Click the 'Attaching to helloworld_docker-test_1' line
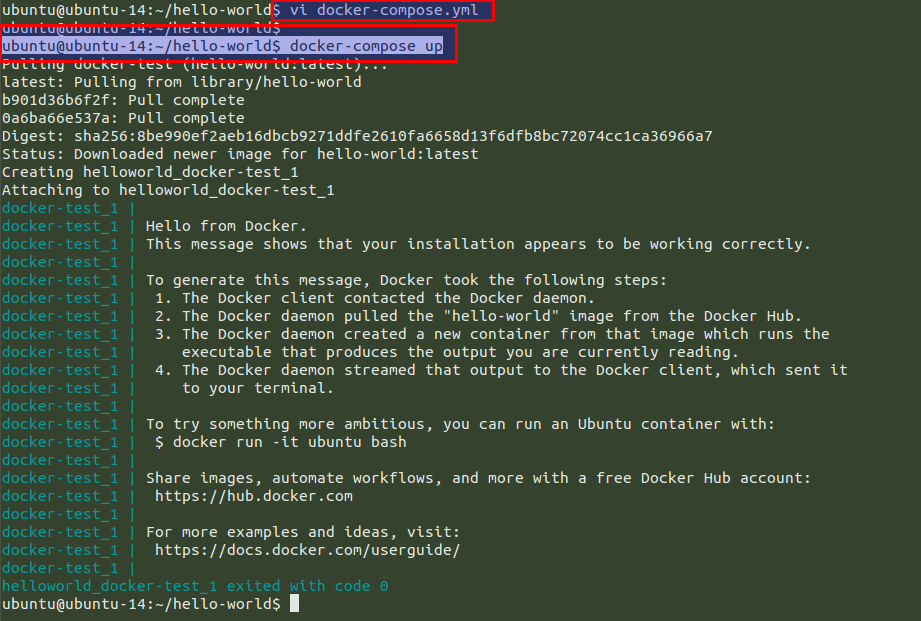The height and width of the screenshot is (621, 921). click(x=168, y=190)
